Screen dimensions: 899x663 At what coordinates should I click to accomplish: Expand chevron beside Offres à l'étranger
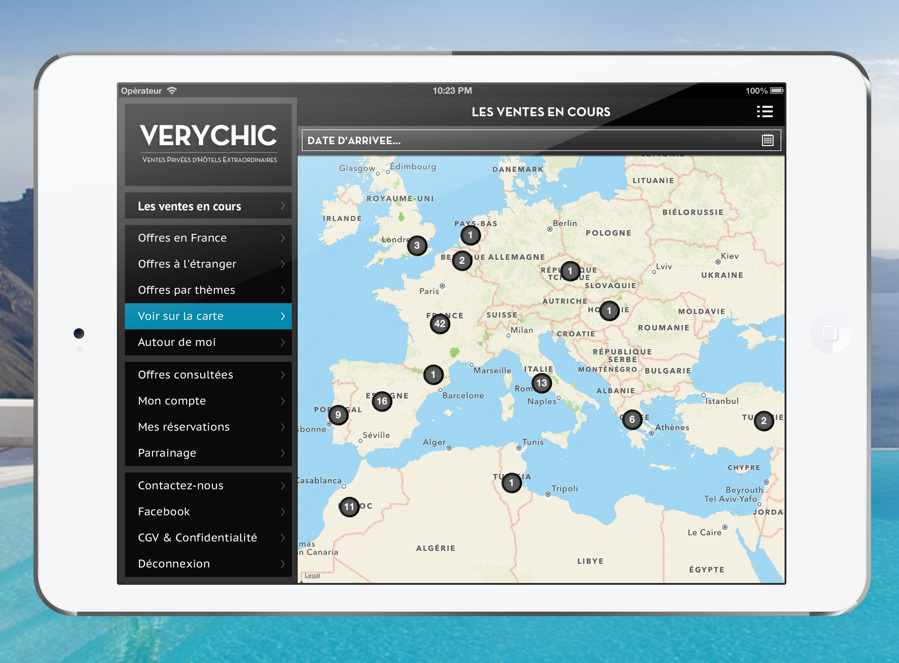(283, 264)
